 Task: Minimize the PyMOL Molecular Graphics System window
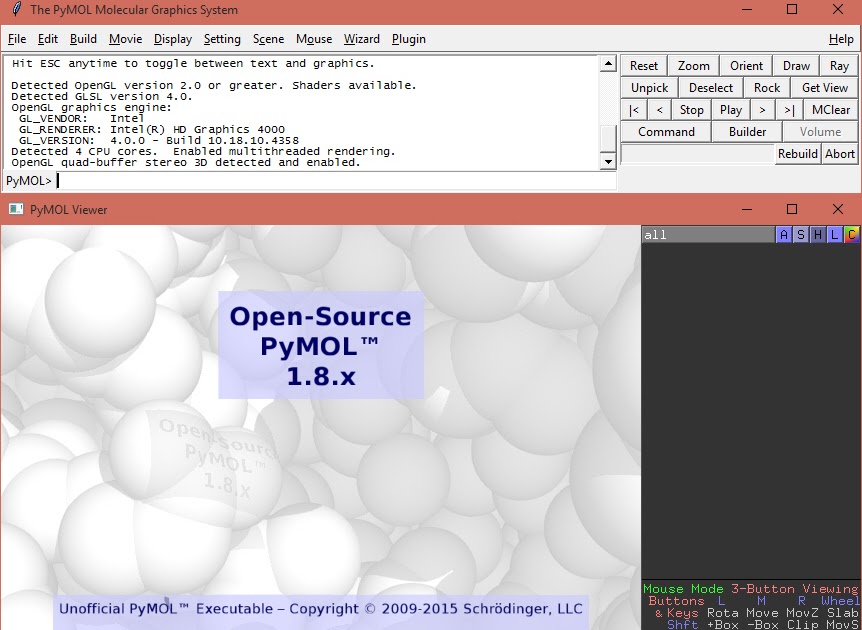[747, 9]
